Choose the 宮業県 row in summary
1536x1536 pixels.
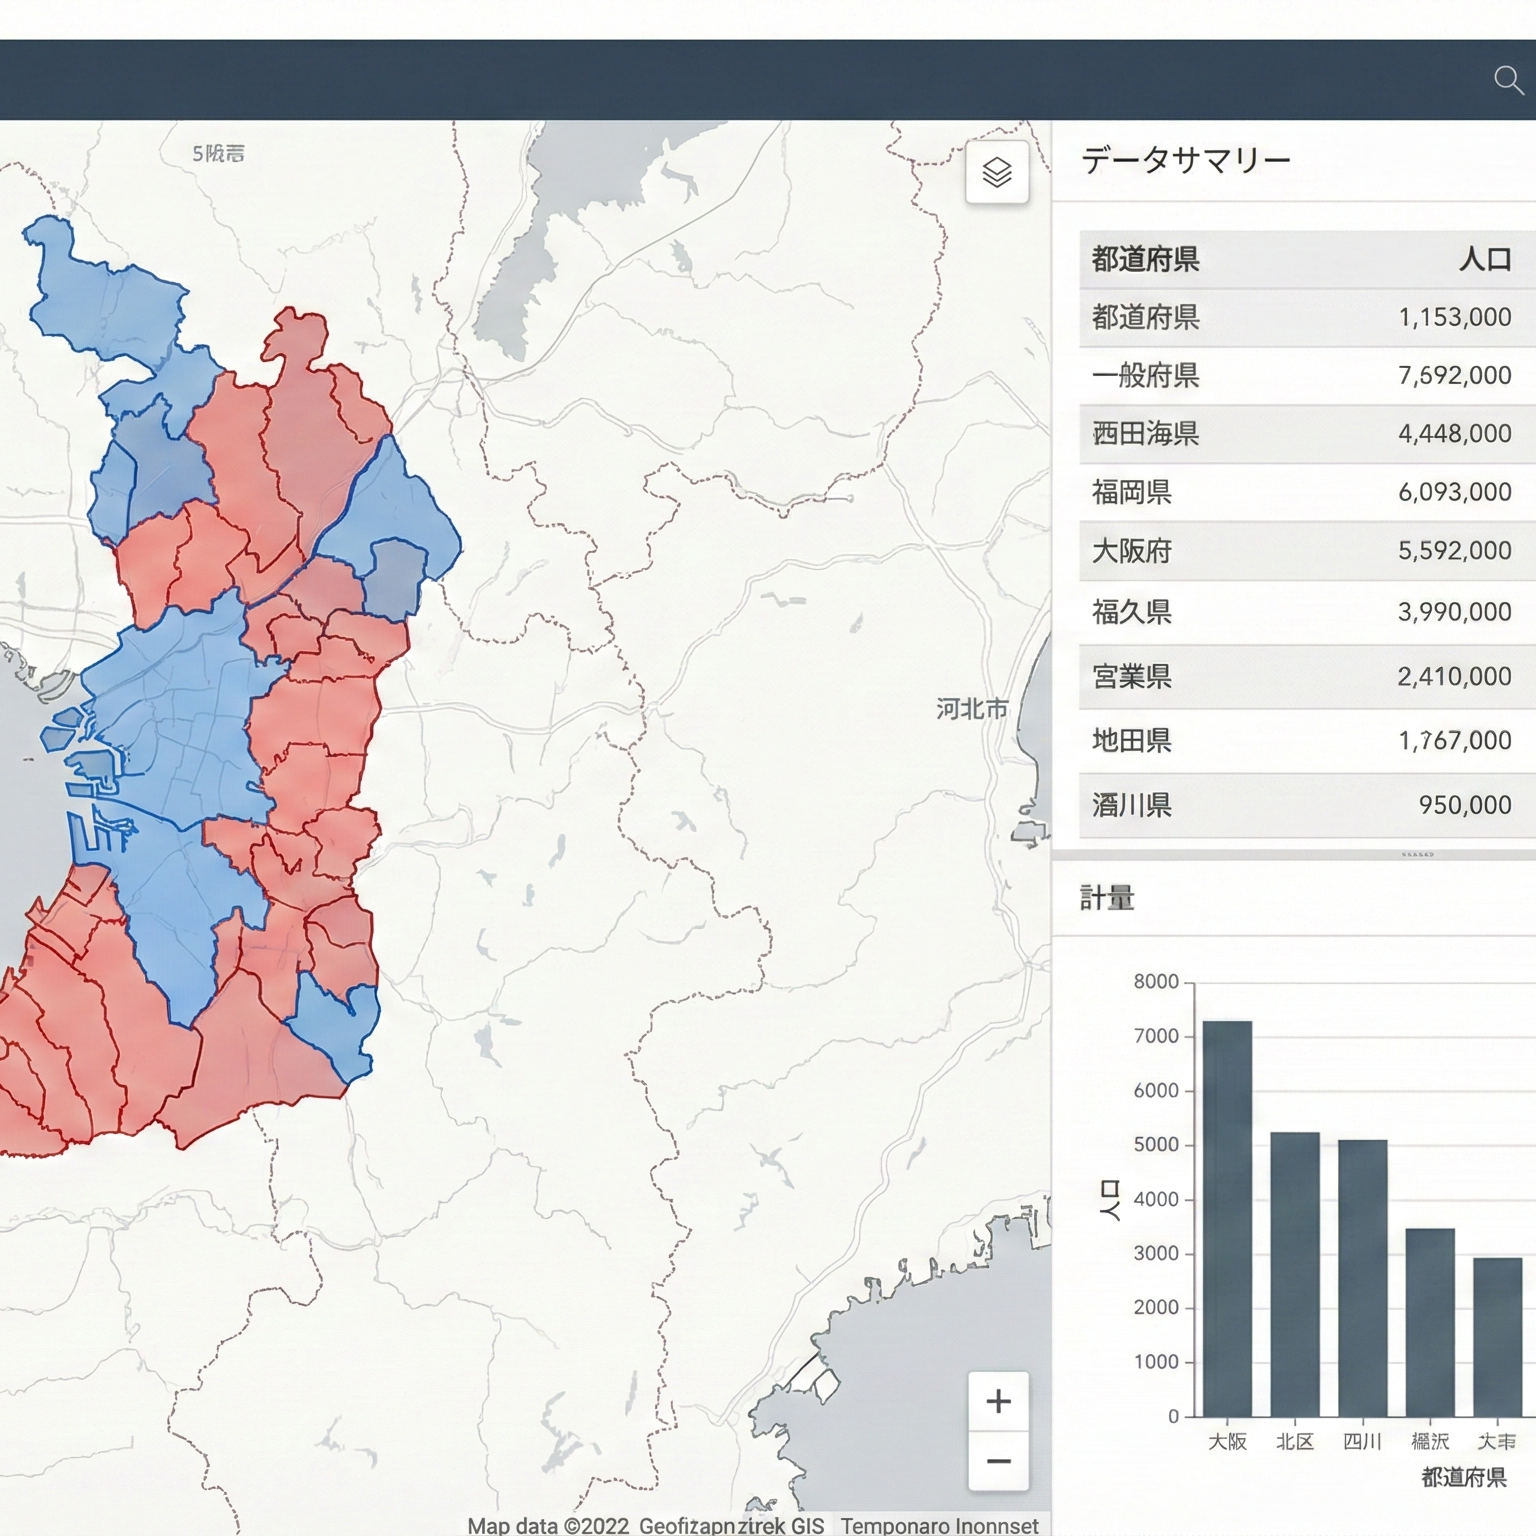pos(1300,677)
